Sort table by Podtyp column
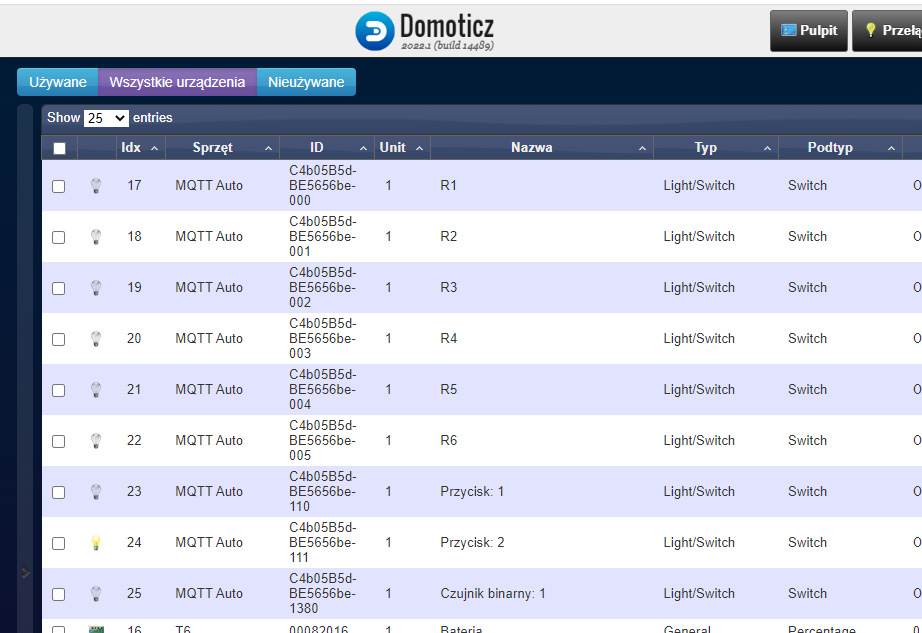The image size is (922, 633). tap(840, 148)
